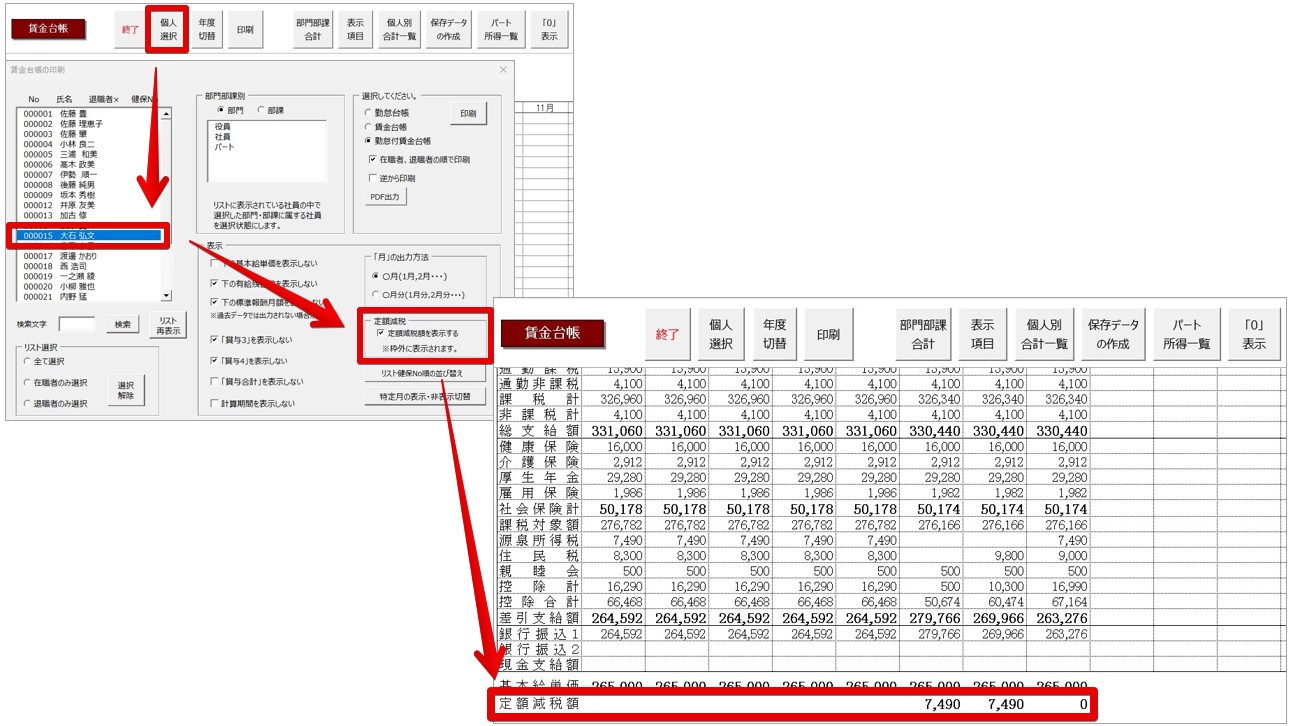
Task: Choose ○月分(1月分,2月分…) output method
Action: pos(376,295)
